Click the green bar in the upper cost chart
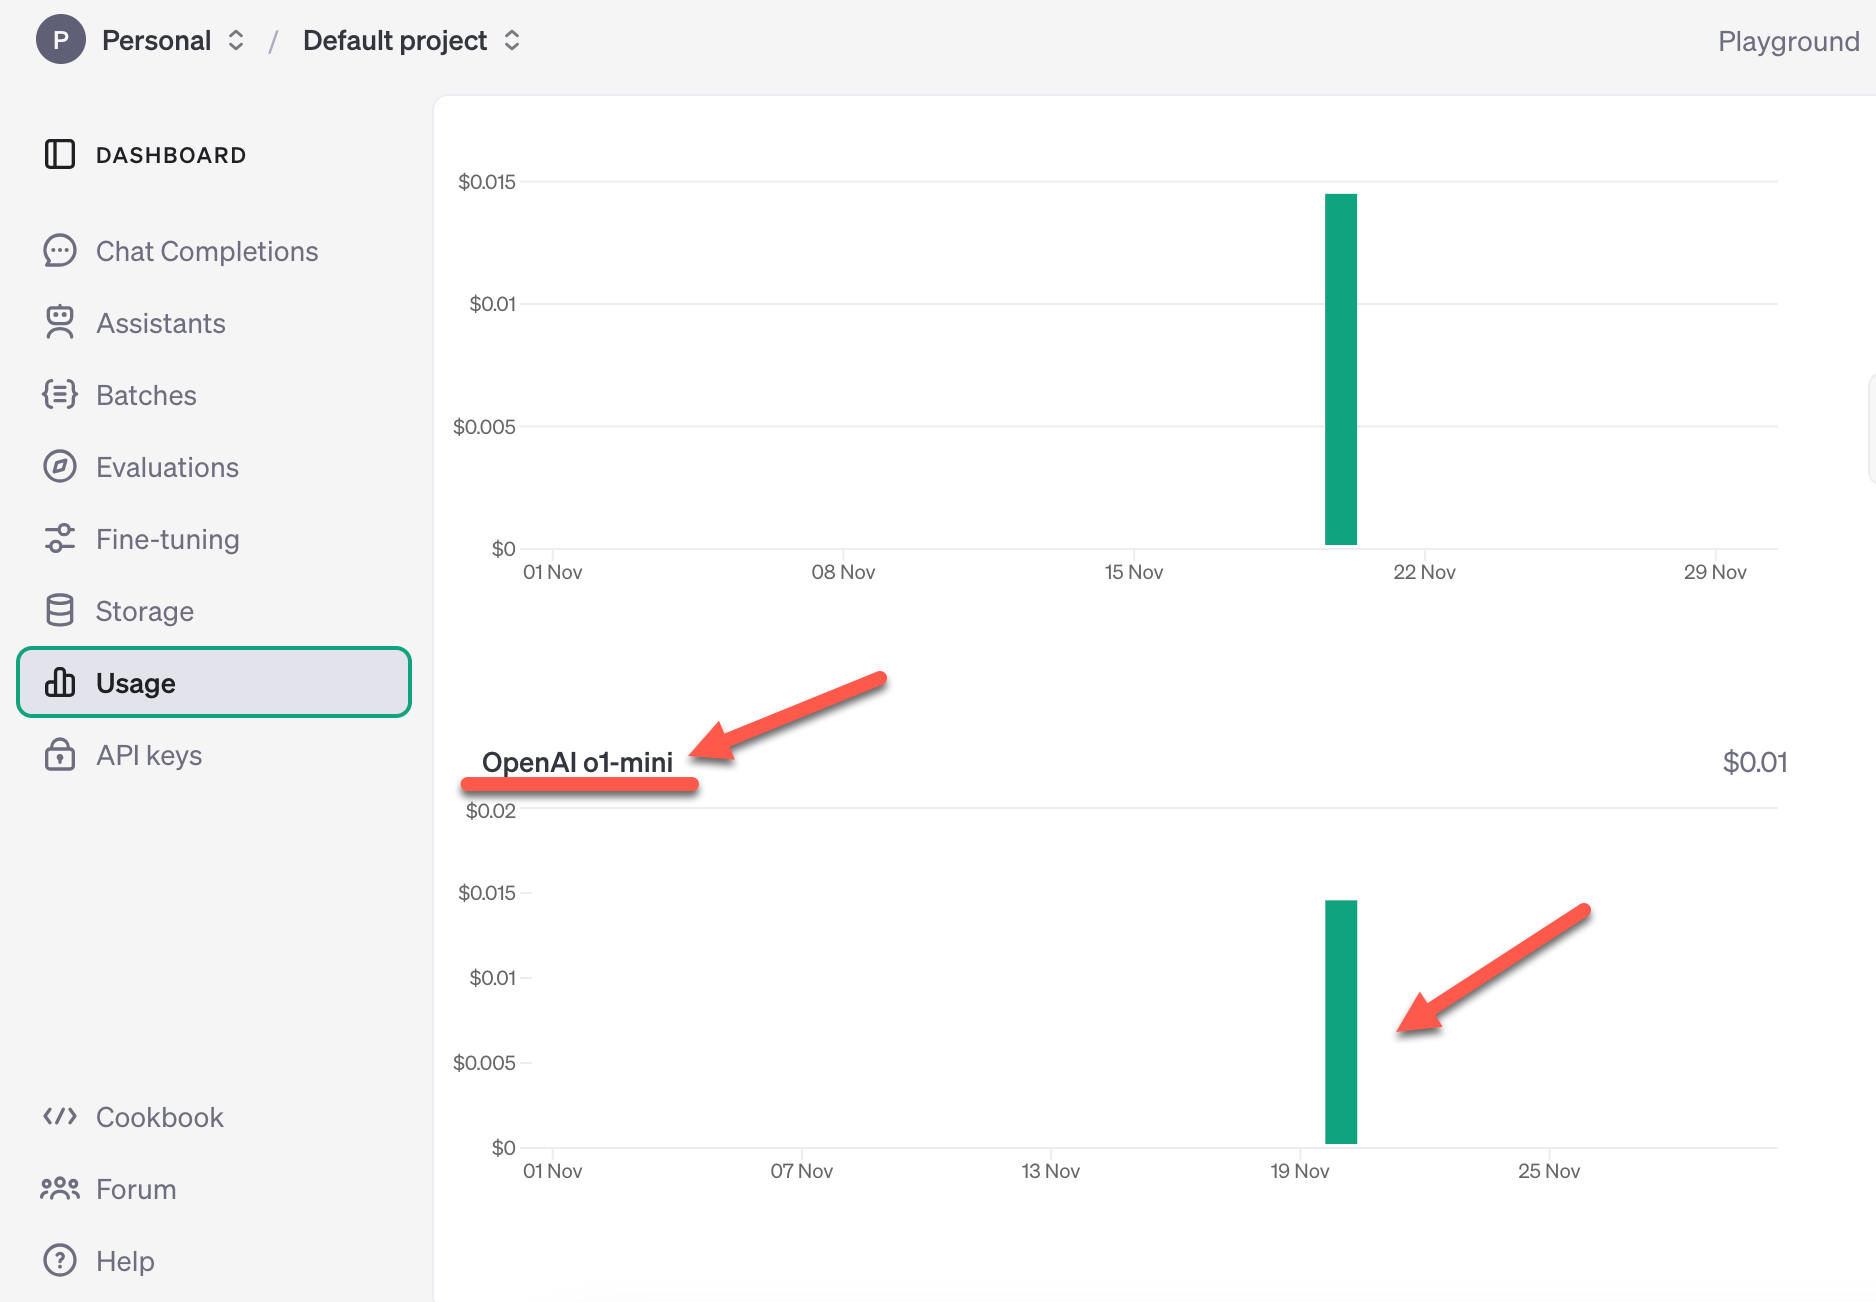Image resolution: width=1876 pixels, height=1302 pixels. pos(1341,370)
